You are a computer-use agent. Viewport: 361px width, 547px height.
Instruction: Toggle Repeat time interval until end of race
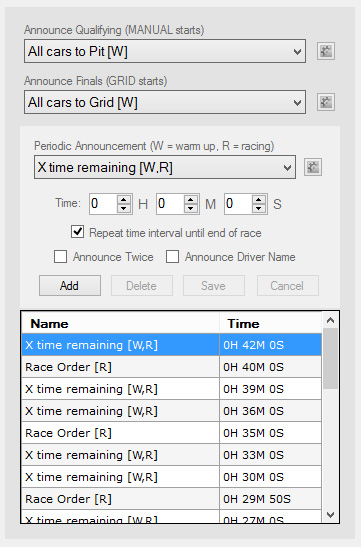click(77, 232)
